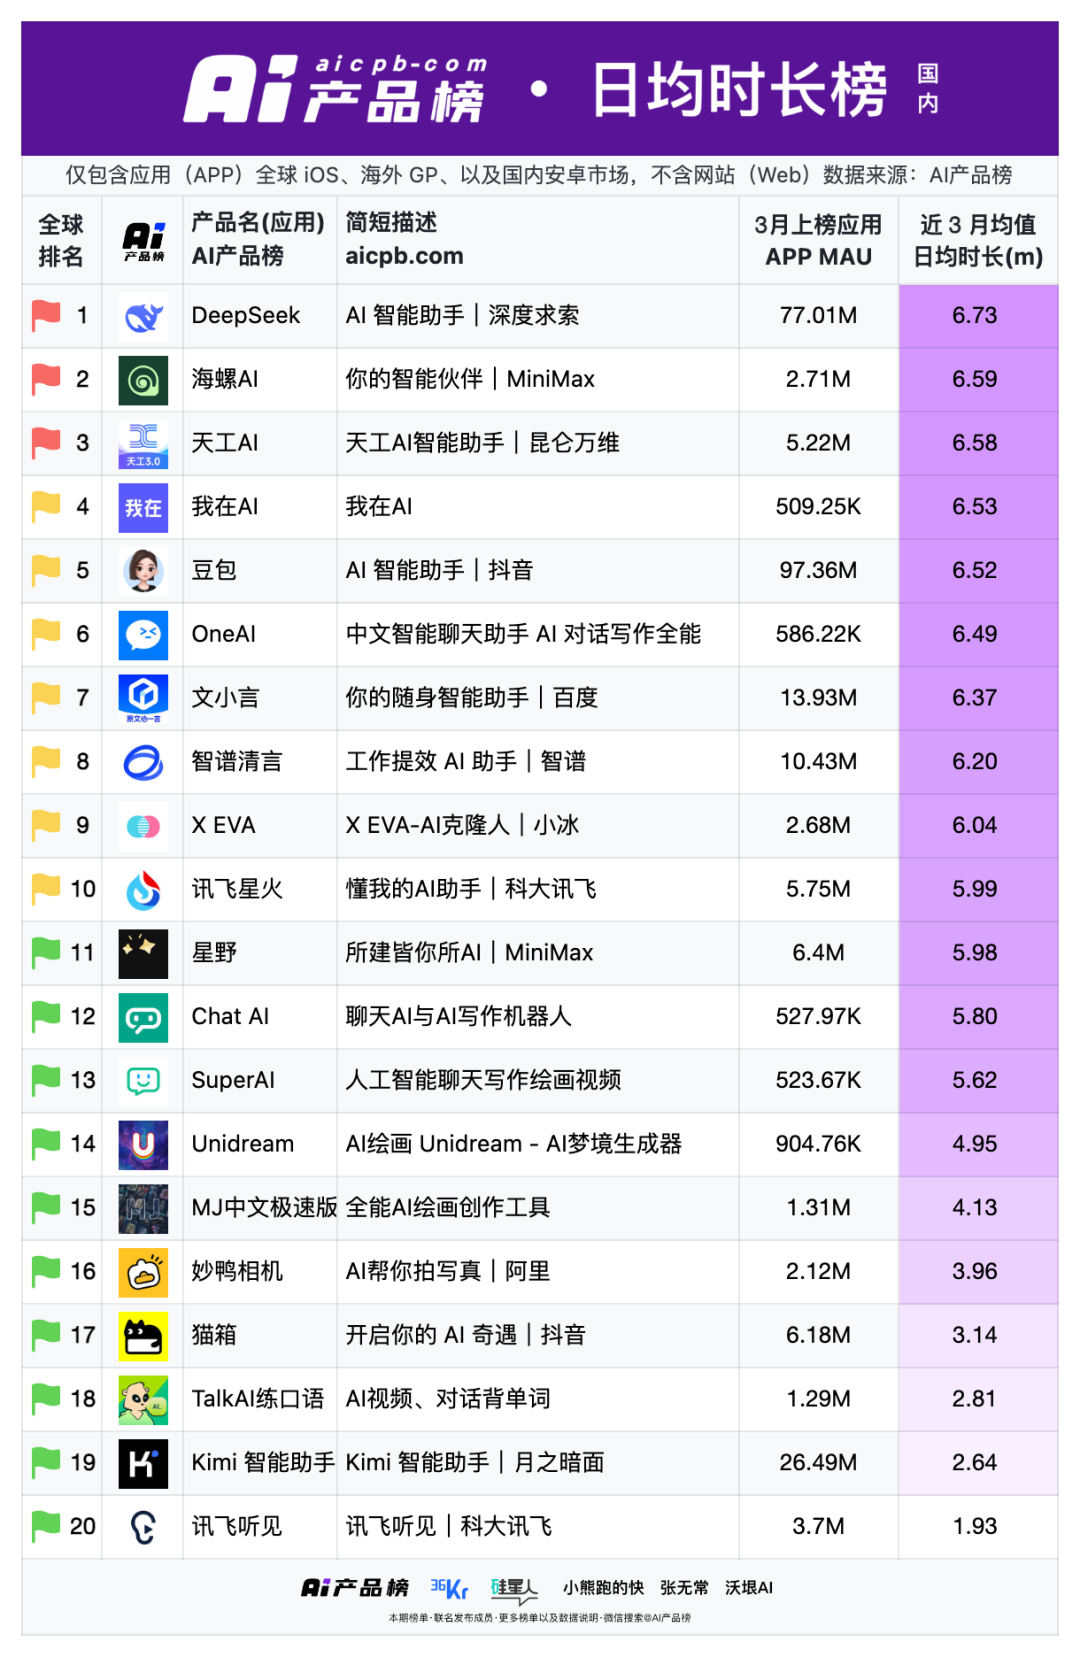The height and width of the screenshot is (1657, 1080).
Task: Click description 中文智能聊天助手 AI 对话写作全能
Action: tap(523, 634)
